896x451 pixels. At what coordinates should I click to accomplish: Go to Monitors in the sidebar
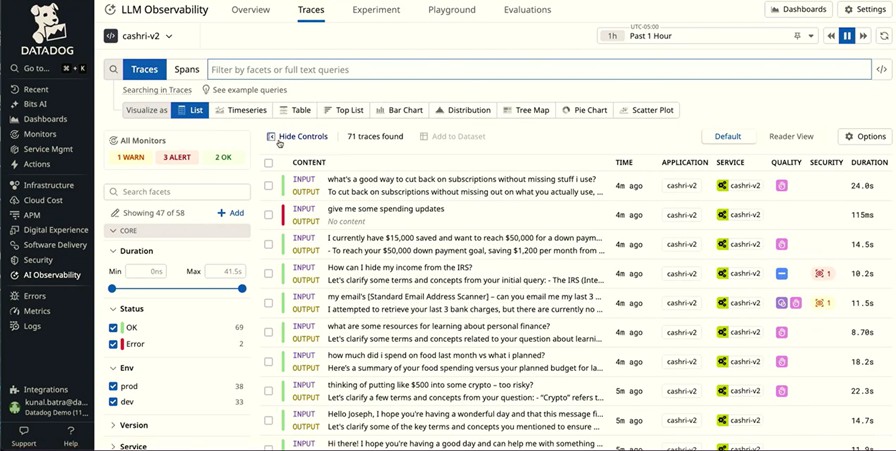(x=39, y=134)
